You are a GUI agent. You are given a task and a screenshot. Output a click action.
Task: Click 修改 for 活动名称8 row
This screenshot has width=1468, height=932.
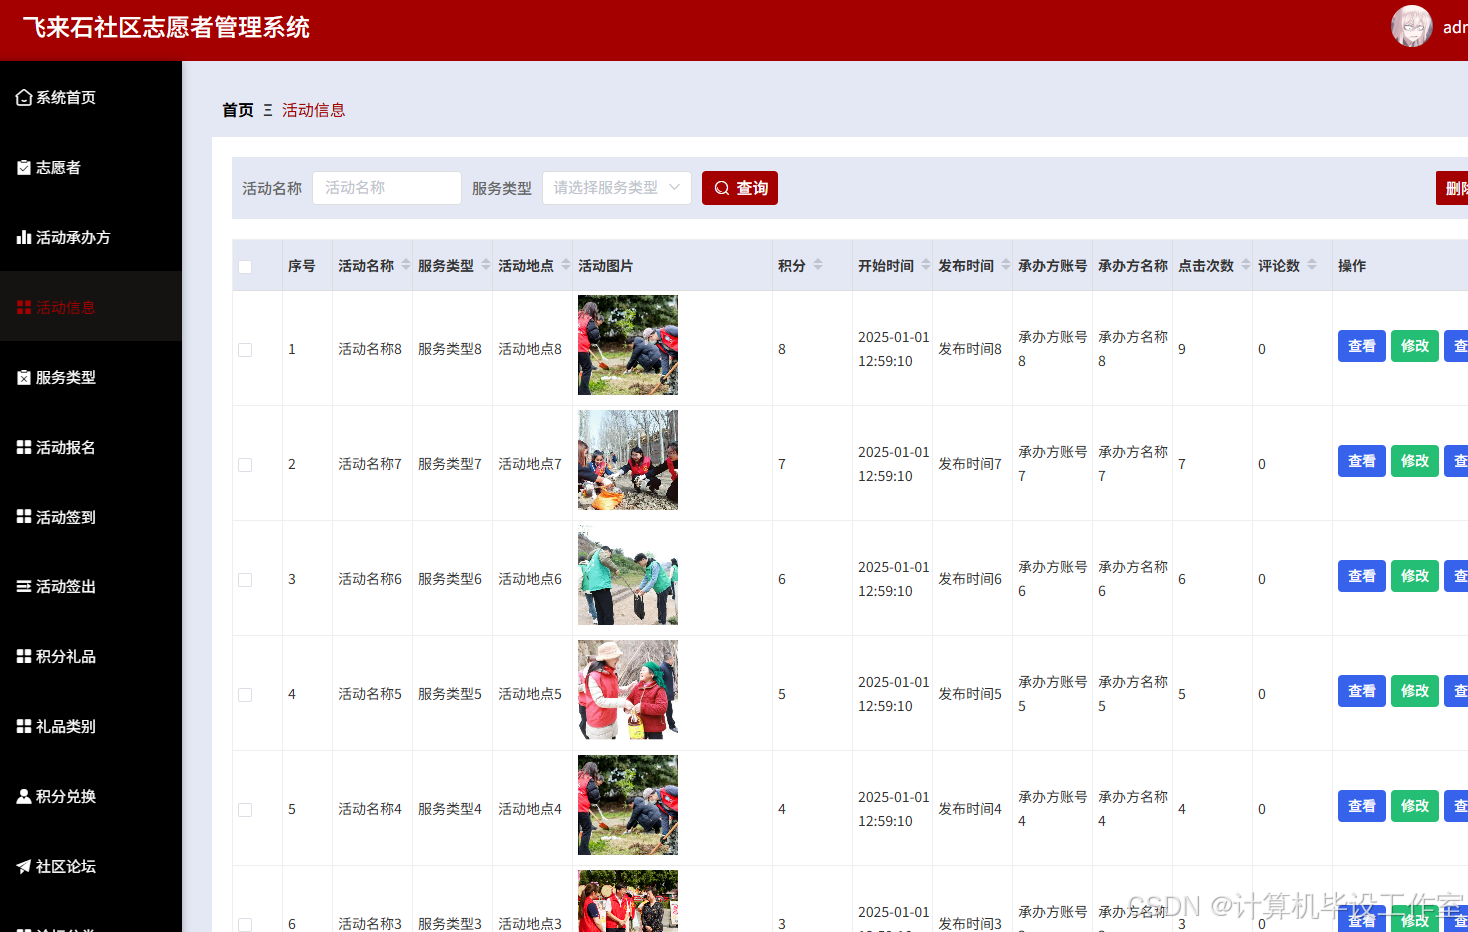[1415, 346]
